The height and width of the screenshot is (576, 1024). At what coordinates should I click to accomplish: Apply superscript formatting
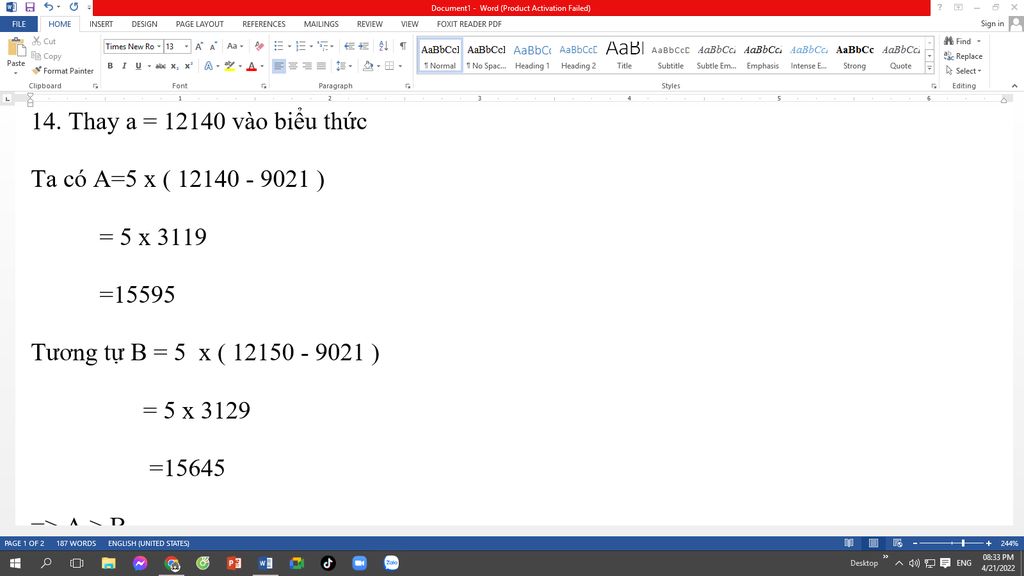click(189, 66)
